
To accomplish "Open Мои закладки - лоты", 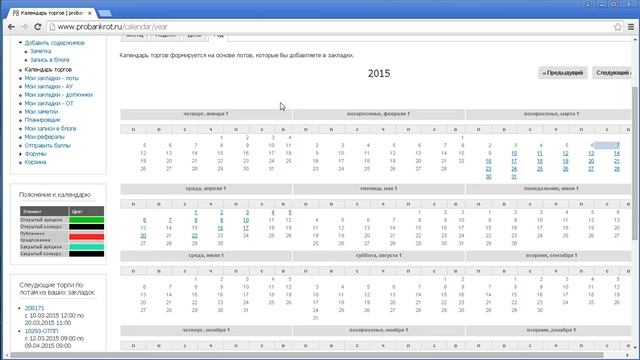I will pos(51,78).
